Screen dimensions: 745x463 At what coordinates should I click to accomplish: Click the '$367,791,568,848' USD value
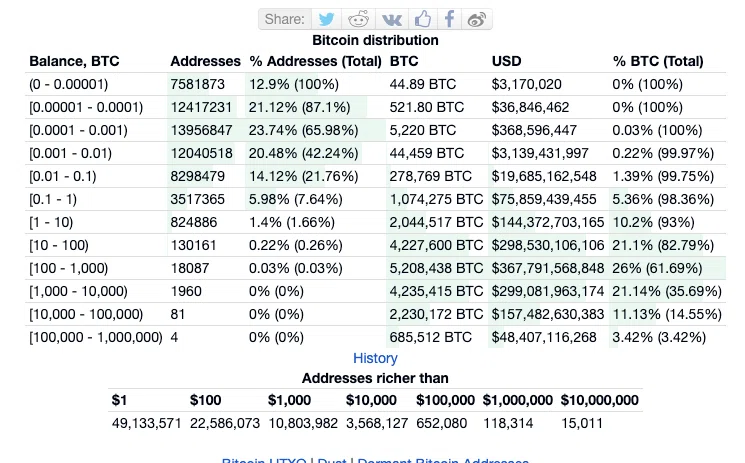point(548,269)
